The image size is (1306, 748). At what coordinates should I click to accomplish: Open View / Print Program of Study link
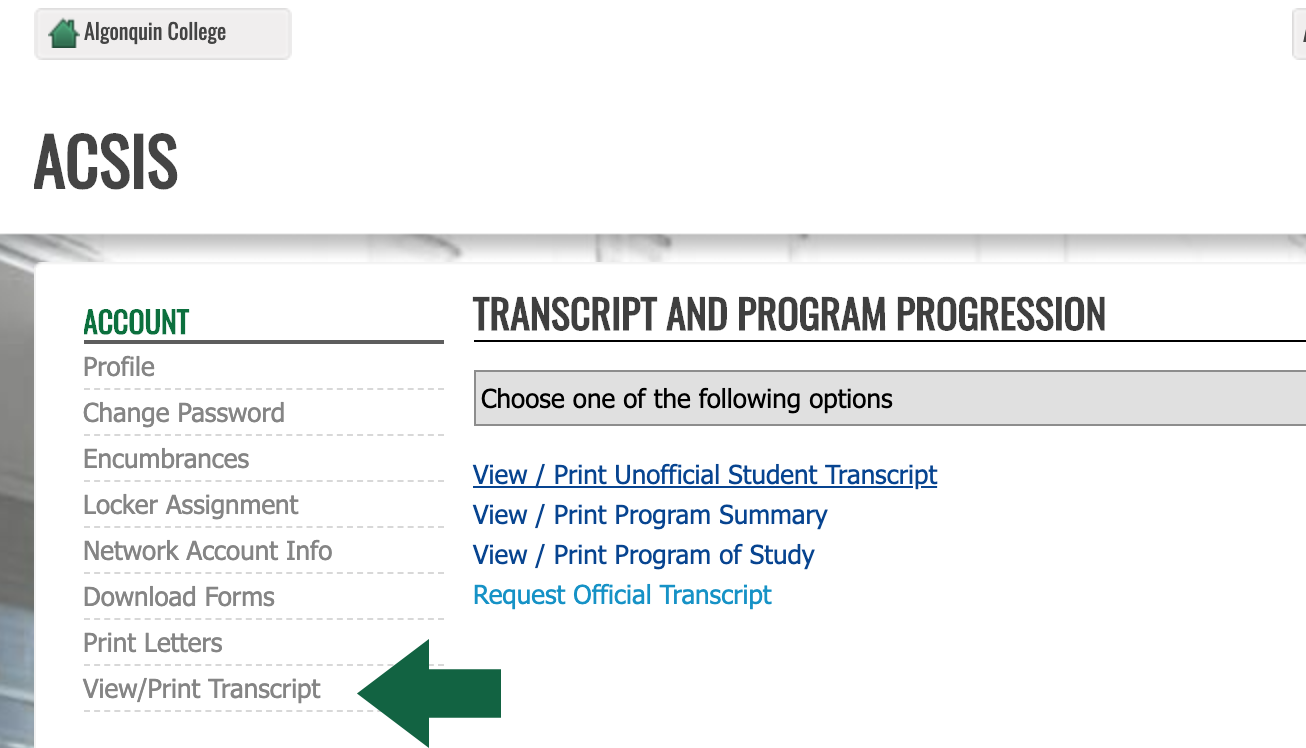click(x=644, y=555)
